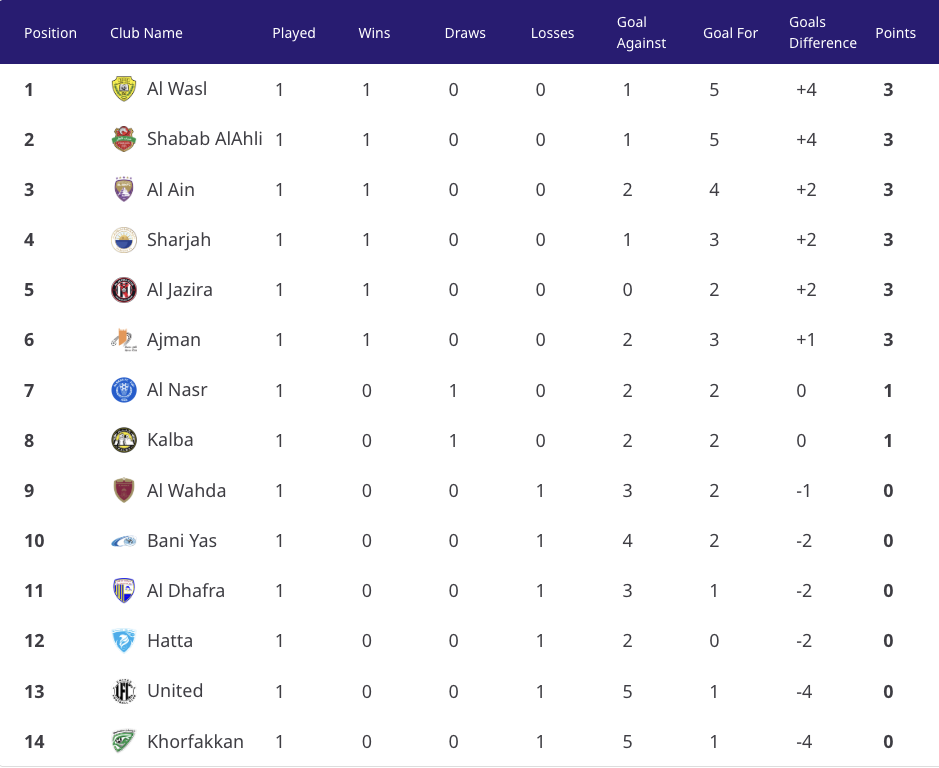Select the Al Wahda maroon shield
The height and width of the screenshot is (768, 939).
pyautogui.click(x=124, y=491)
